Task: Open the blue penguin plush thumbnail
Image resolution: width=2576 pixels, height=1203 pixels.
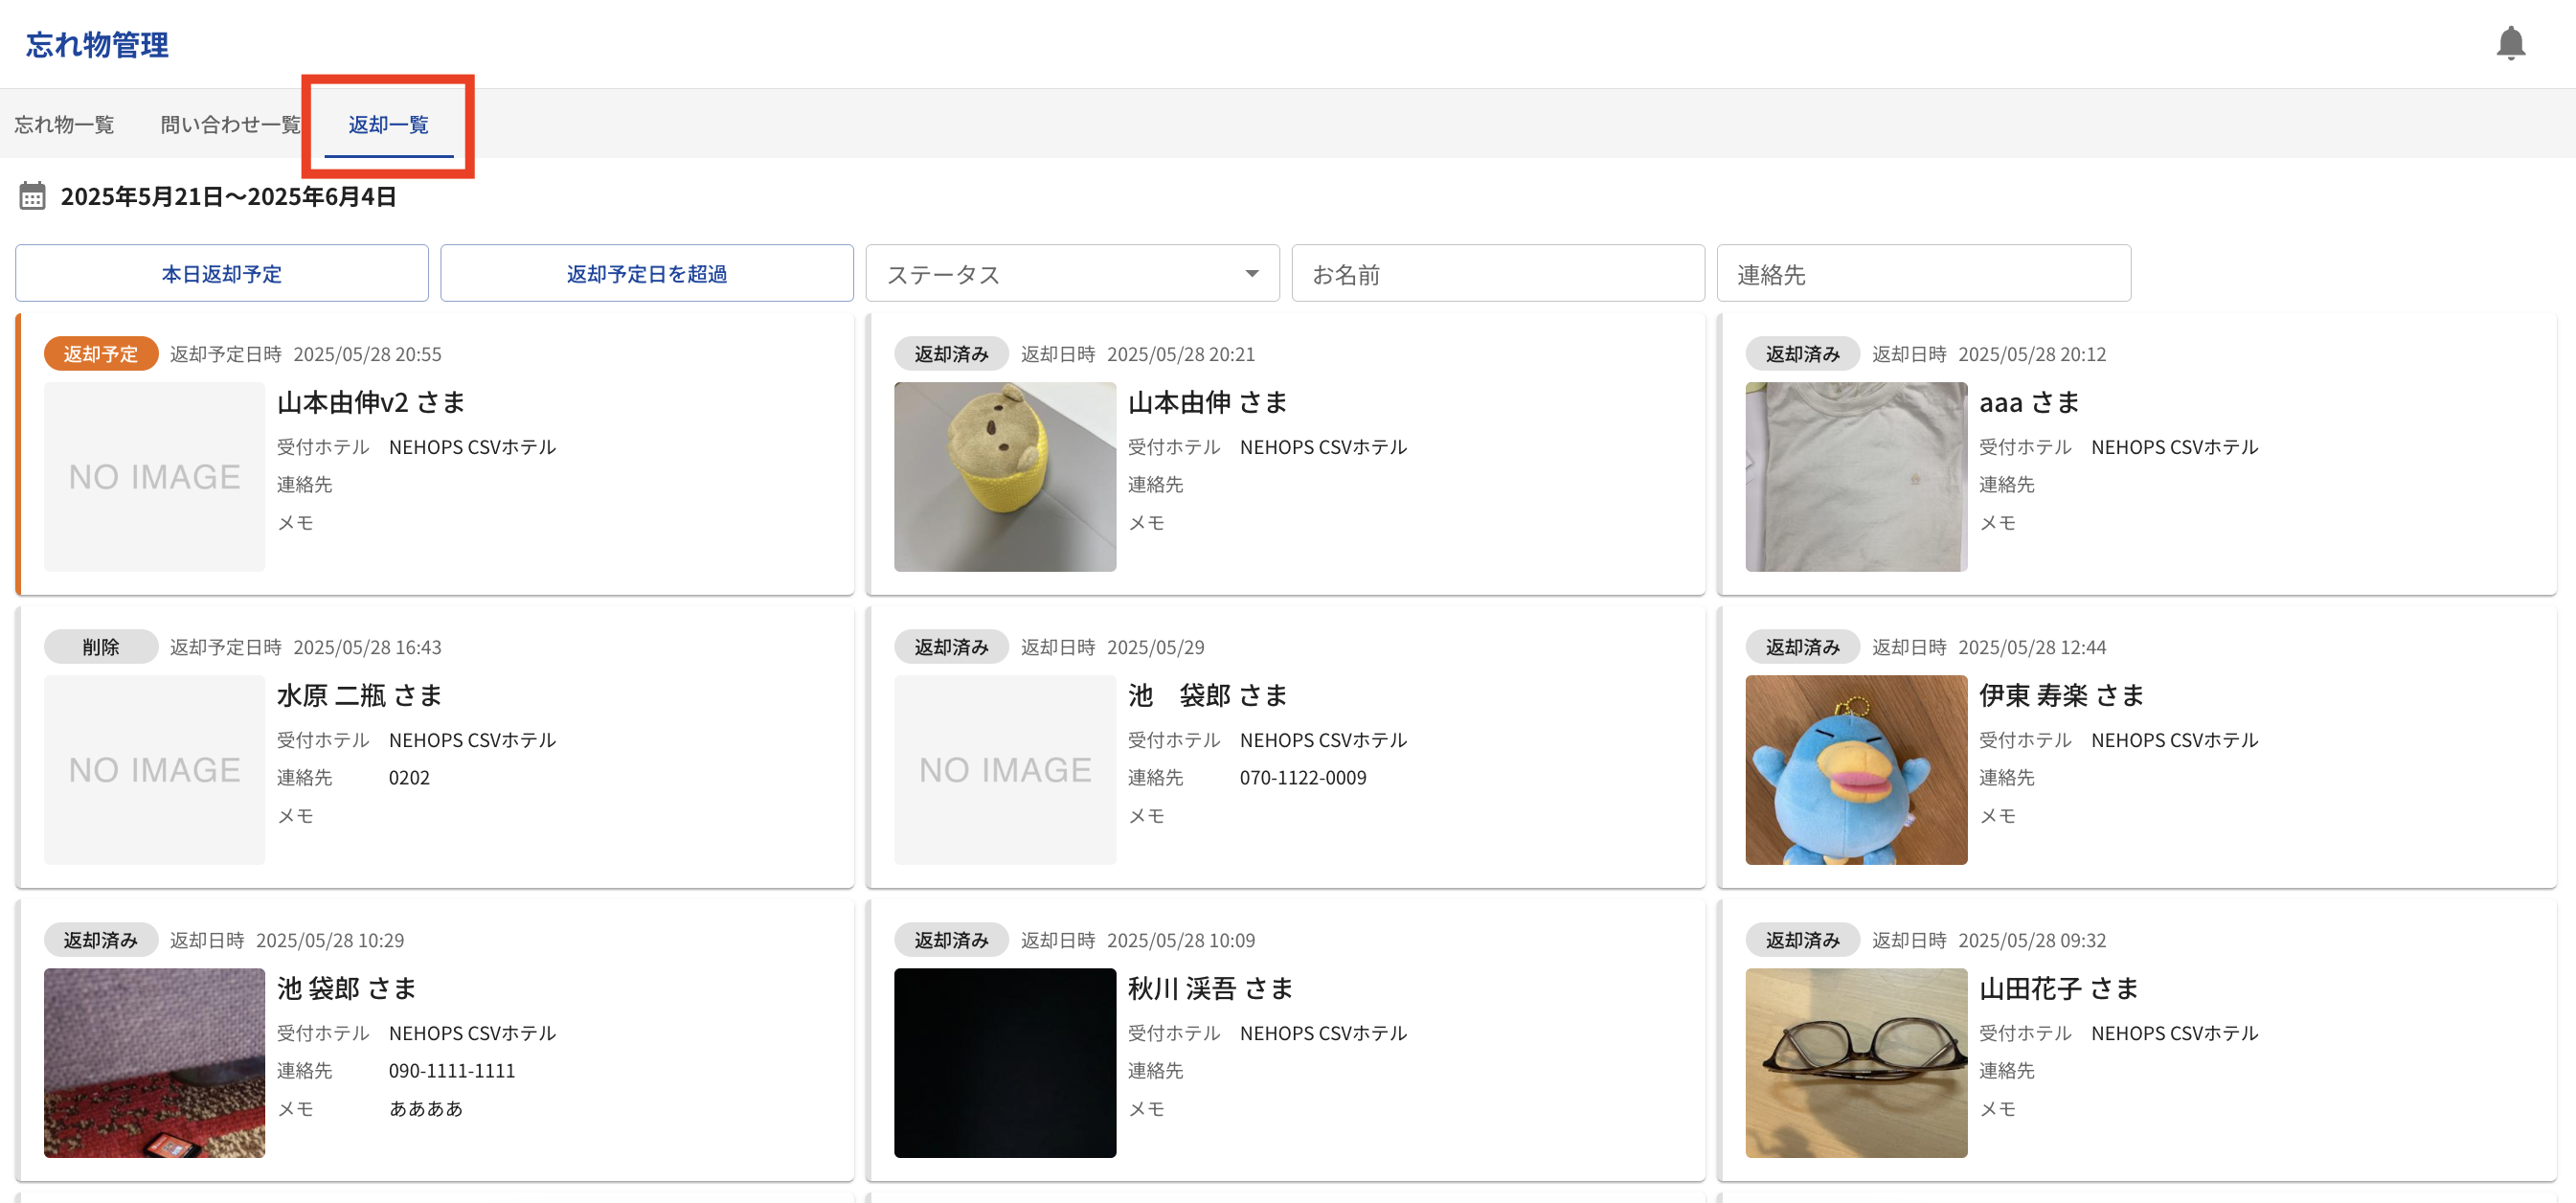Action: (x=1855, y=770)
